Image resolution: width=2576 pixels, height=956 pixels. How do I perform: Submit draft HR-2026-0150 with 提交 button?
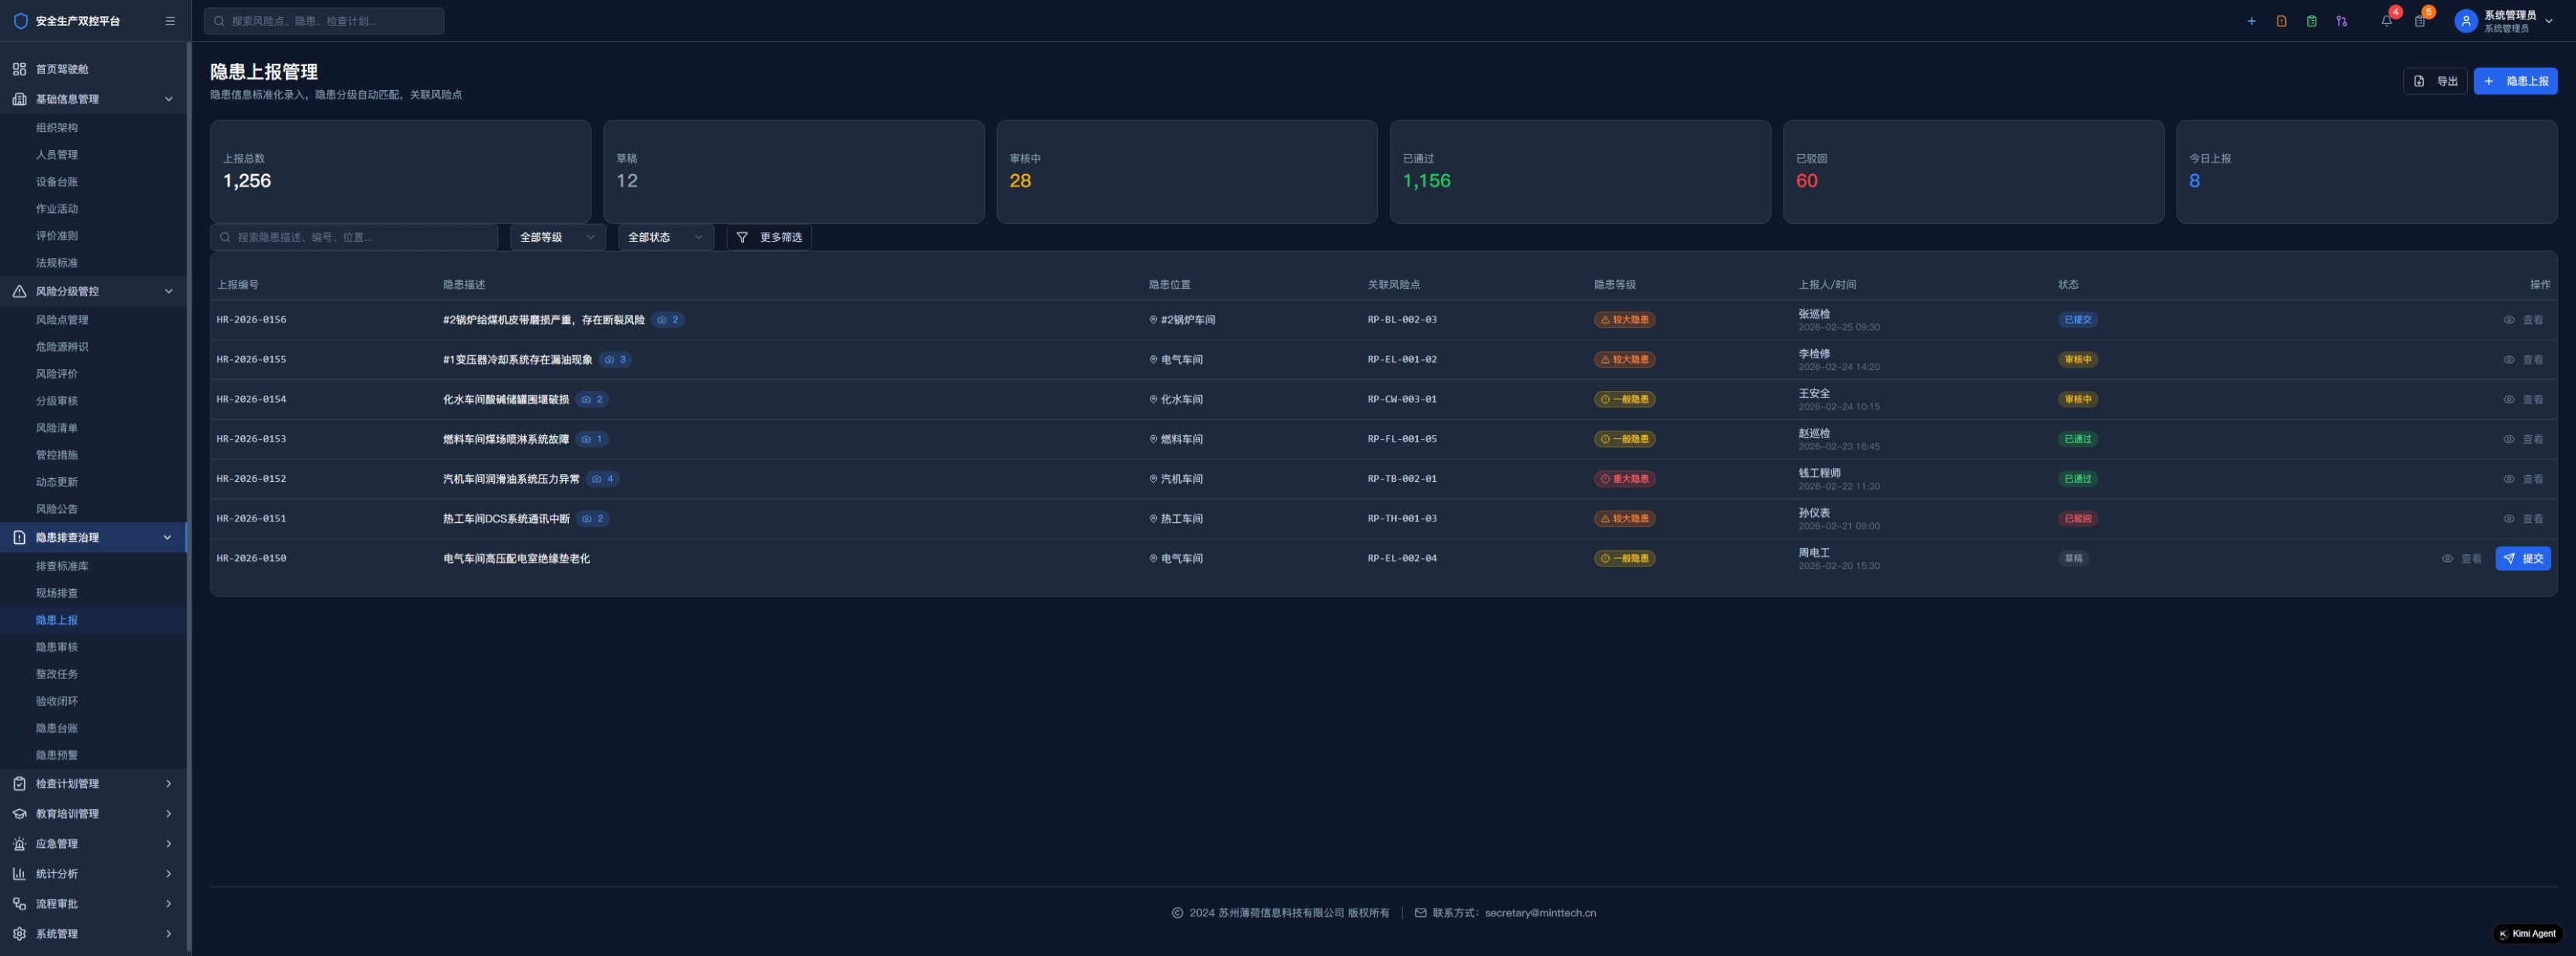coord(2522,559)
